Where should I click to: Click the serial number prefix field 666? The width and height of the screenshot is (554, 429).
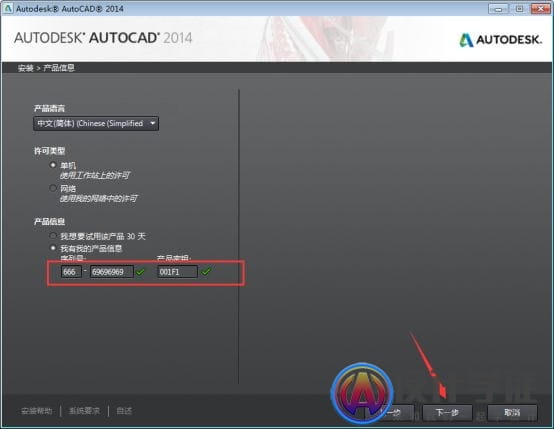click(71, 271)
